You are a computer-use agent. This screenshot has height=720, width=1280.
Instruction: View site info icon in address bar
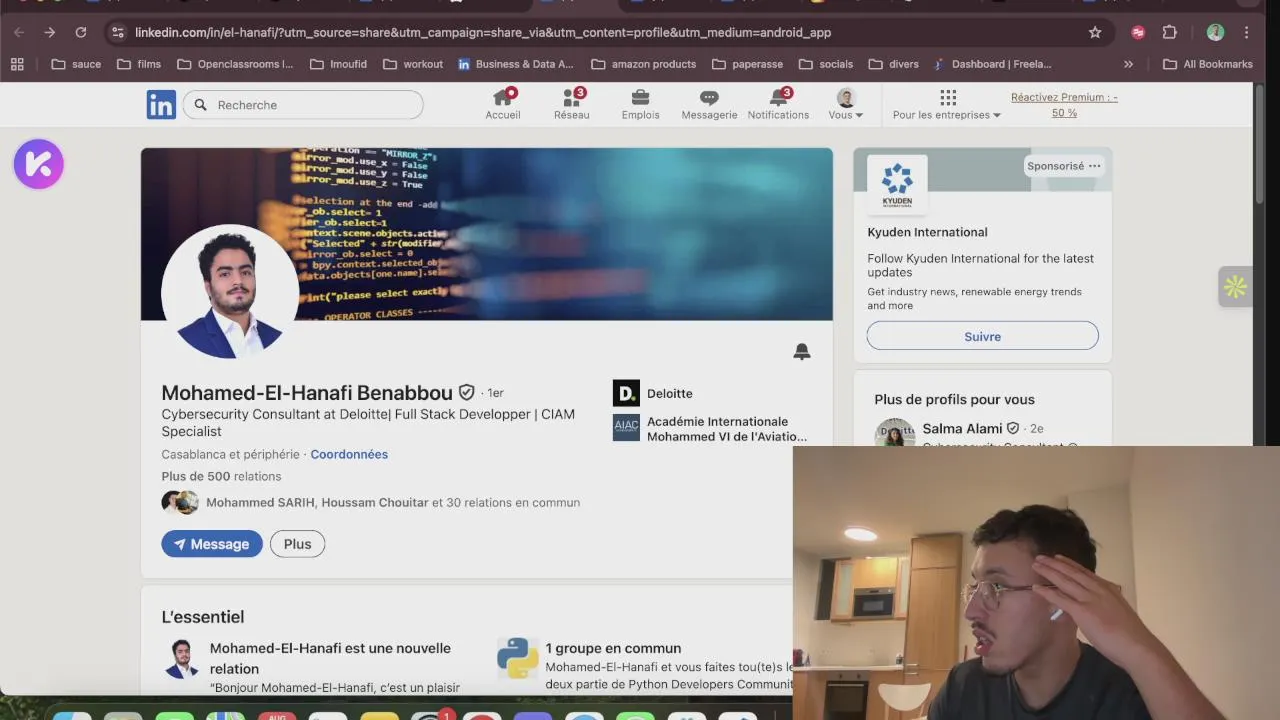(117, 32)
